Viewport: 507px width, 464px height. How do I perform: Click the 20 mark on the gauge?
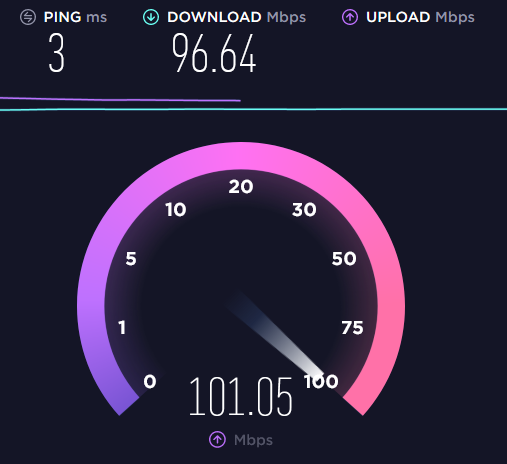pos(241,187)
